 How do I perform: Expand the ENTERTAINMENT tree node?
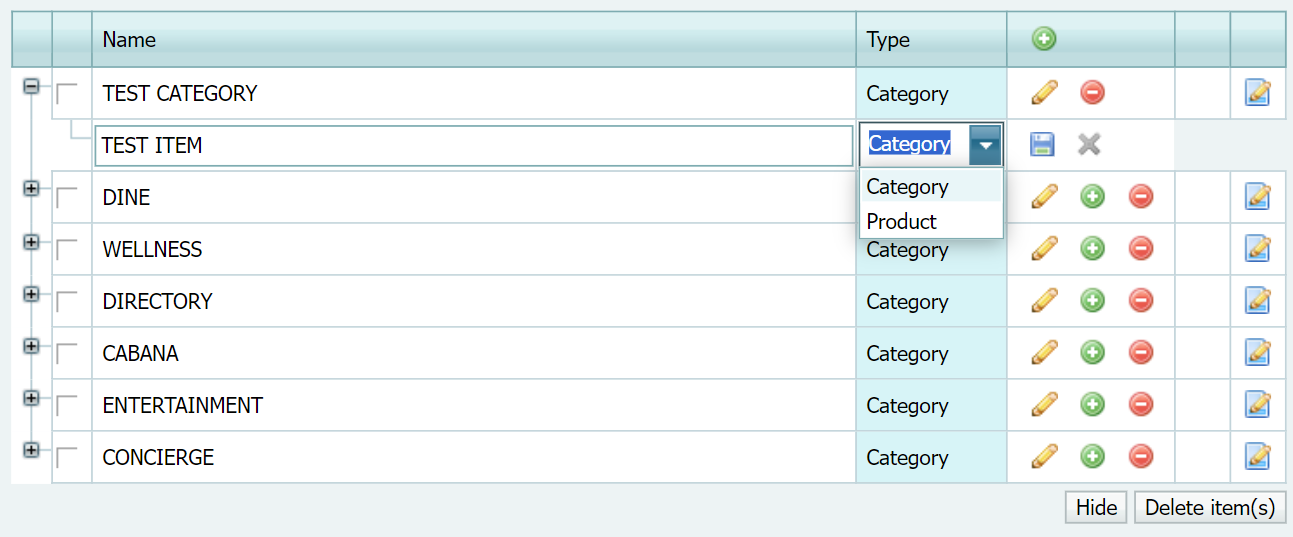pos(31,397)
